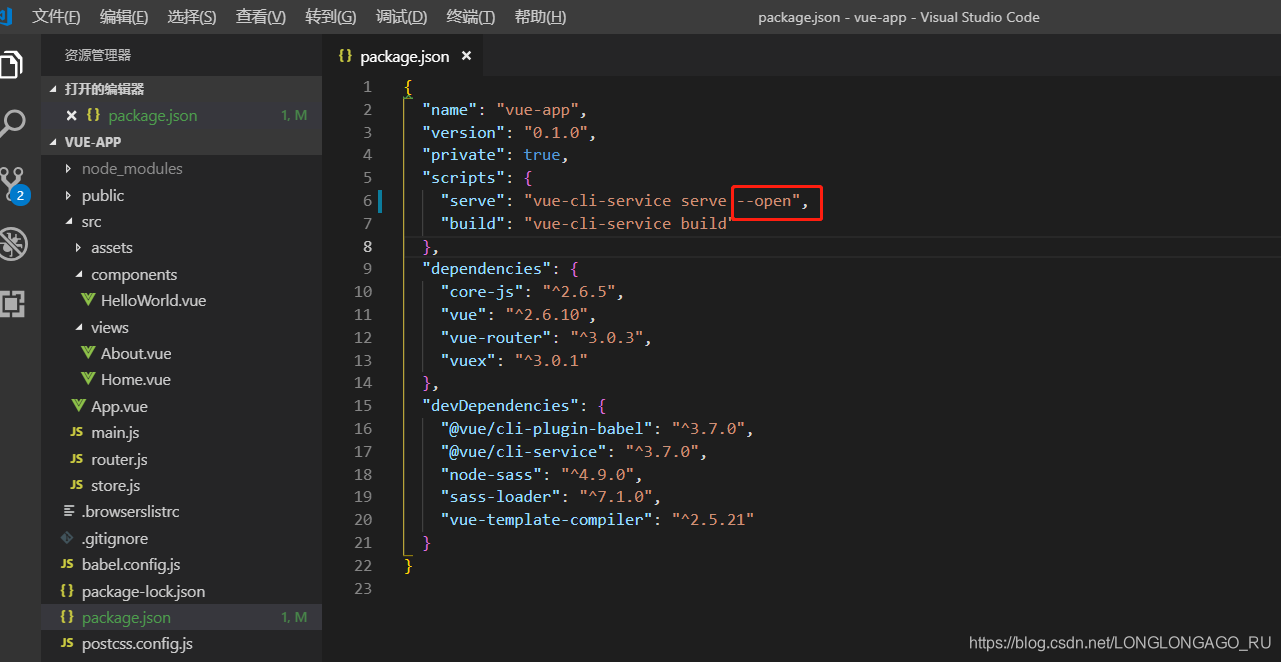Click the true value for private
The width and height of the screenshot is (1281, 662).
pos(542,154)
